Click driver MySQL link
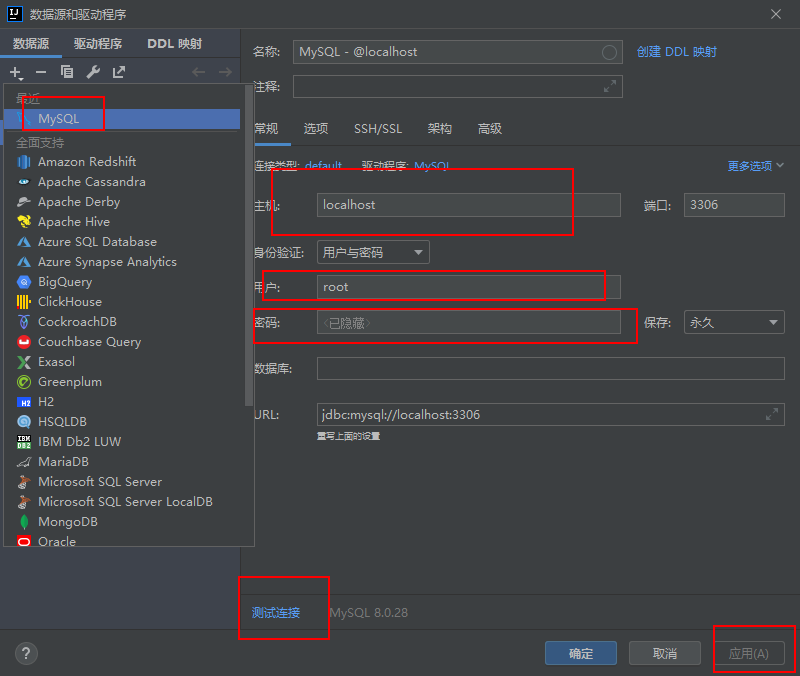800x676 pixels. 432,165
